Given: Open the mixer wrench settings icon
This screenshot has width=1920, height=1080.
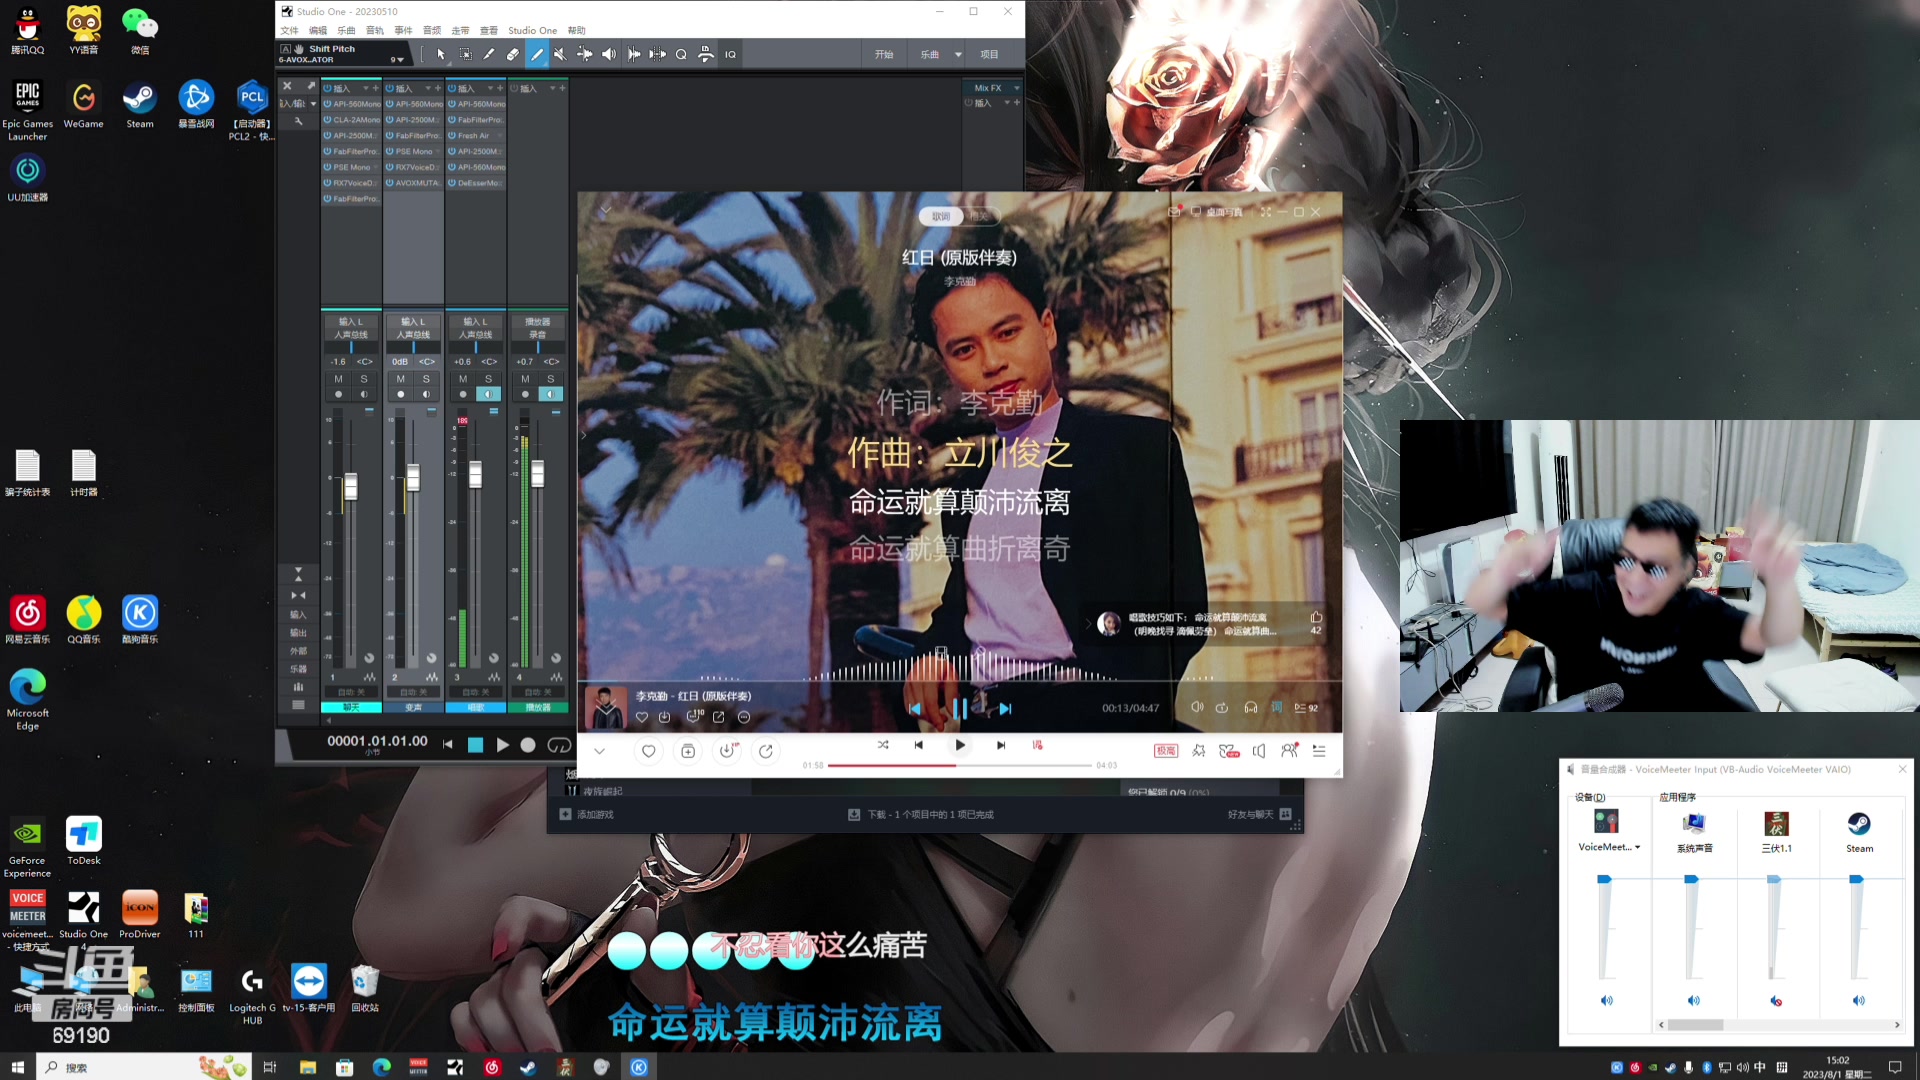Looking at the screenshot, I should [298, 121].
